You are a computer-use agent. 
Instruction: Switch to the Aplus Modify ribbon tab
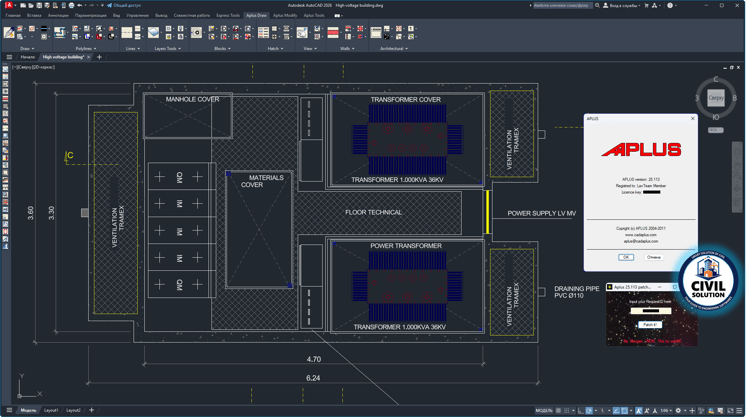285,15
